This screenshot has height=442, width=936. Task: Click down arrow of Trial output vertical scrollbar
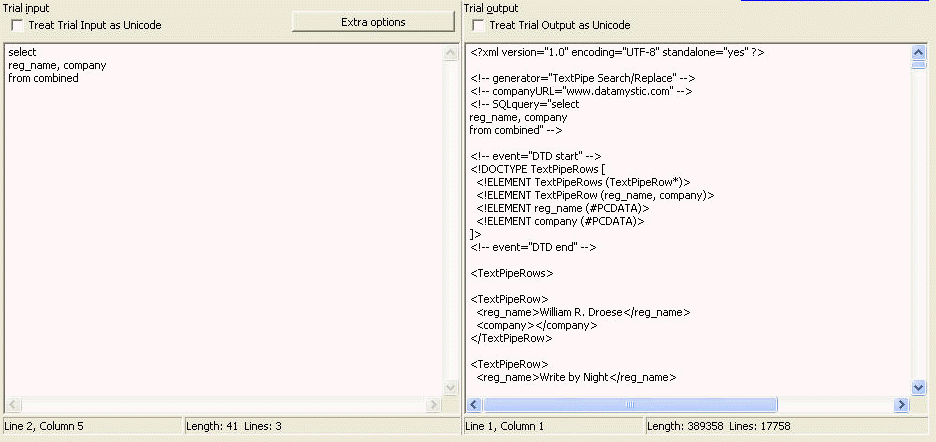(x=919, y=387)
